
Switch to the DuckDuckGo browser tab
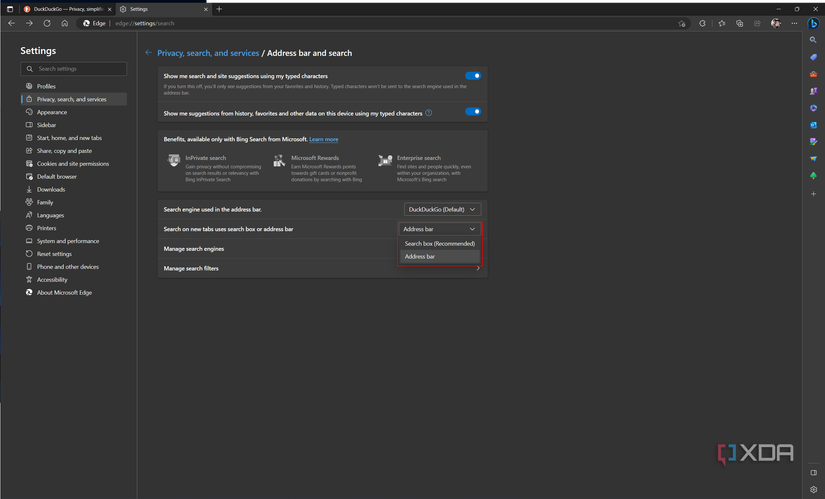(65, 9)
